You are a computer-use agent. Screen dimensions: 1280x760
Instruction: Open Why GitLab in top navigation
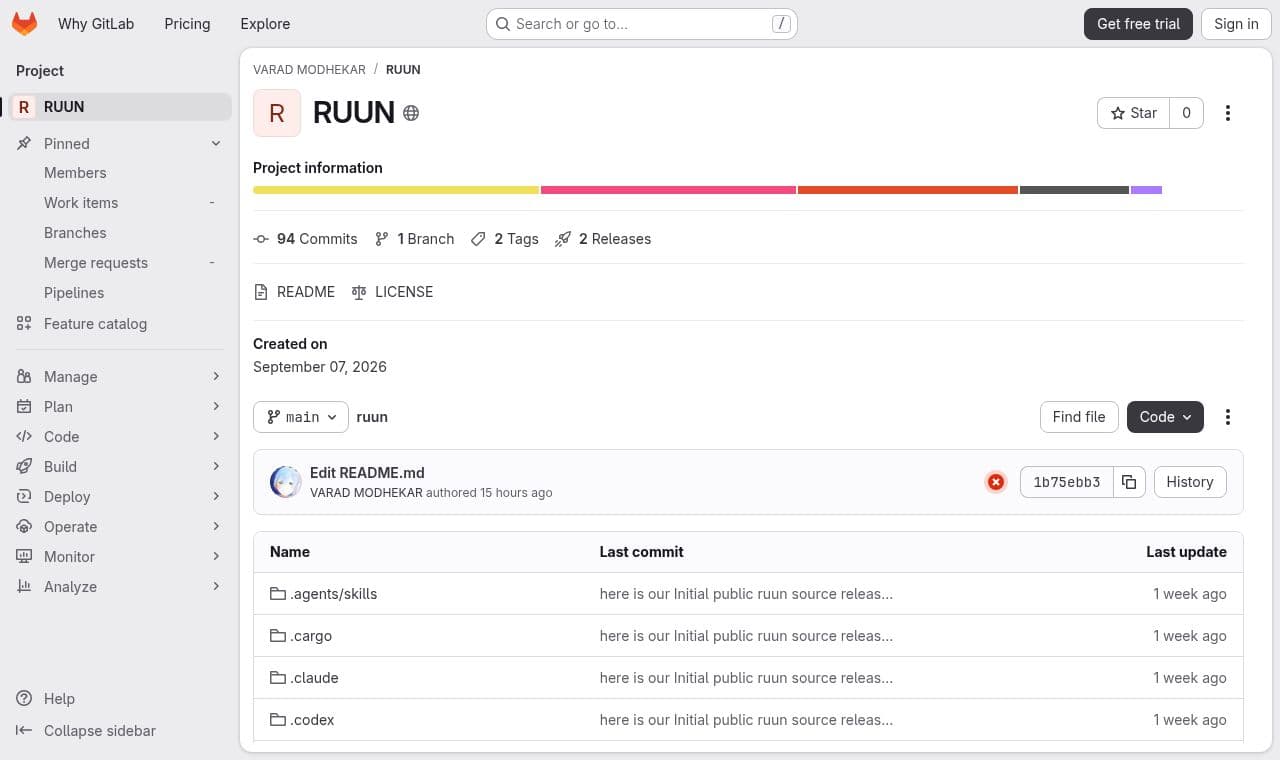click(96, 24)
